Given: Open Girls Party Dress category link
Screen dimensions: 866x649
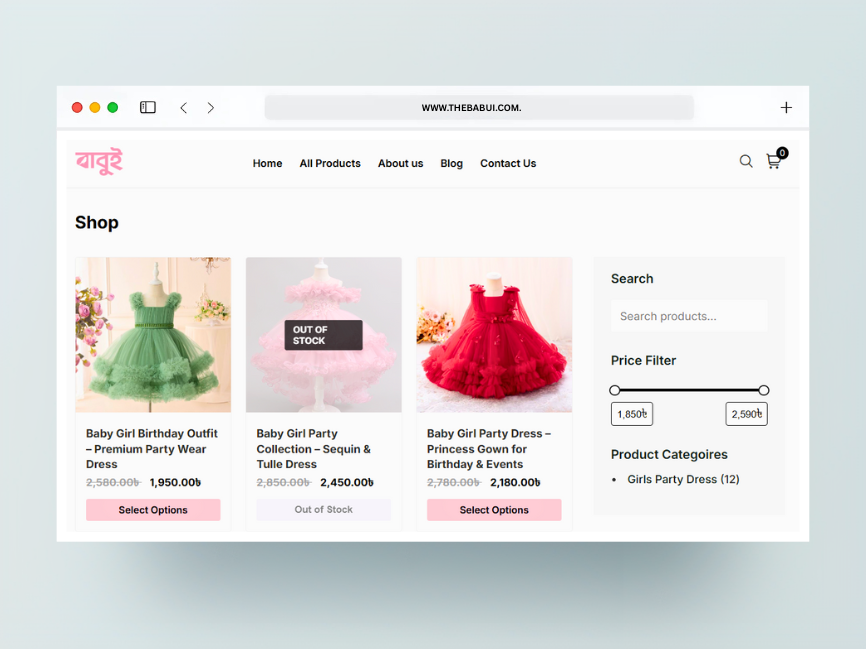Looking at the screenshot, I should click(683, 479).
